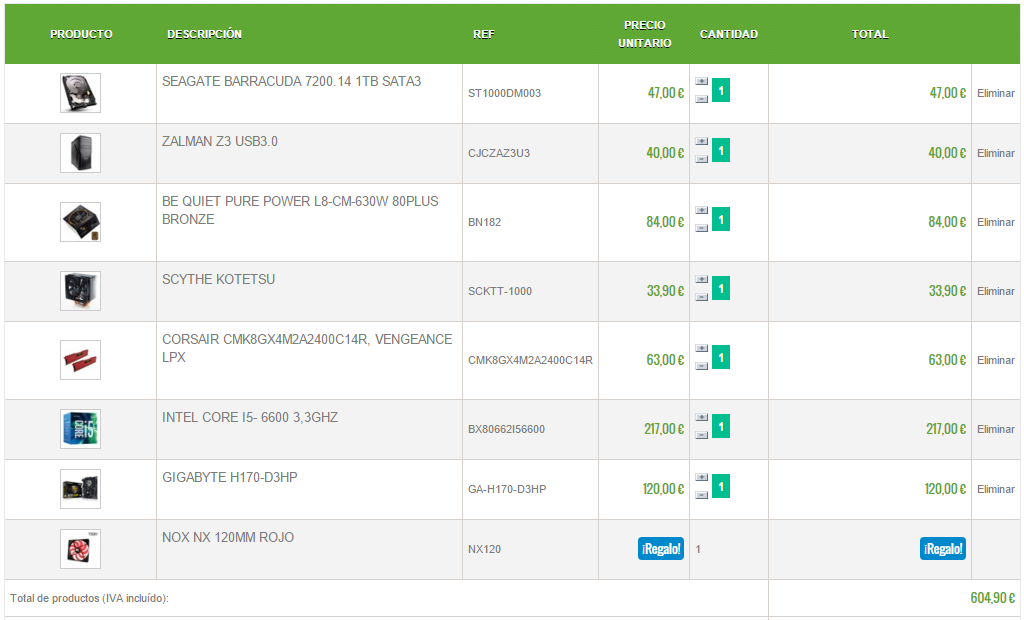The image size is (1024, 620).
Task: Select reference BN182
Action: point(485,222)
